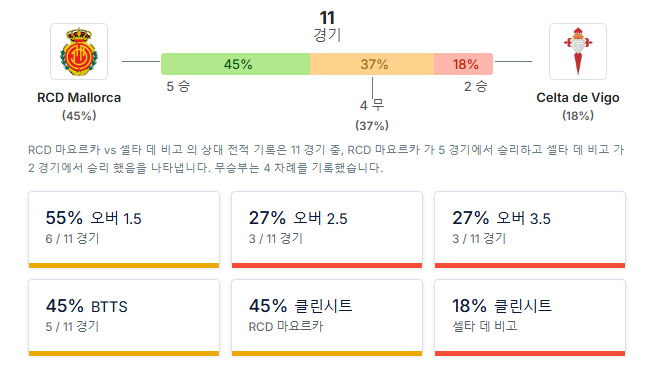The height and width of the screenshot is (372, 653).
Task: Click the 4 무 draws label
Action: click(x=372, y=105)
